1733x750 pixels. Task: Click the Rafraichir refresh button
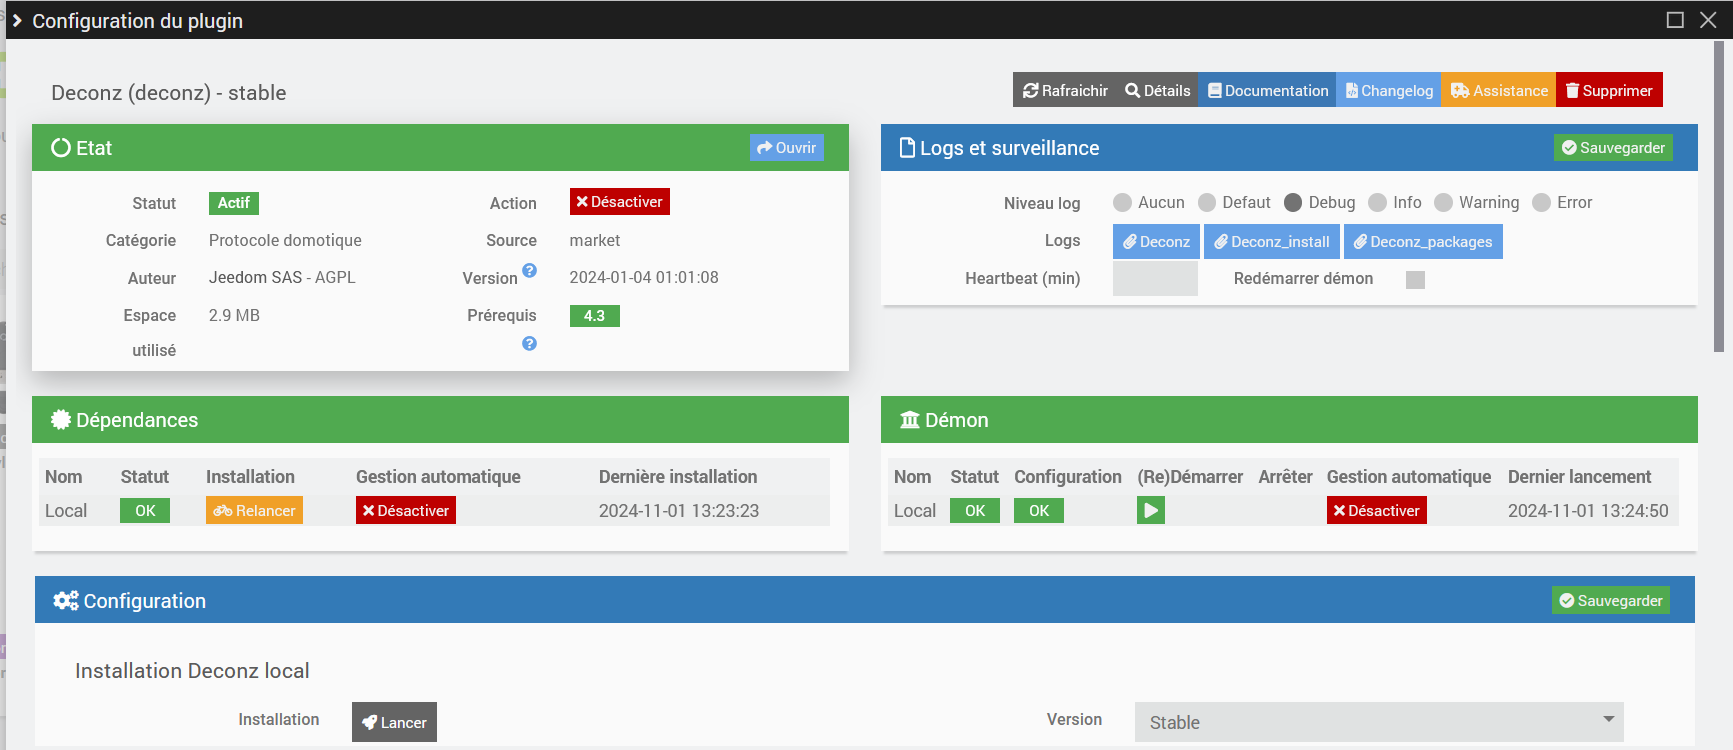tap(1065, 90)
